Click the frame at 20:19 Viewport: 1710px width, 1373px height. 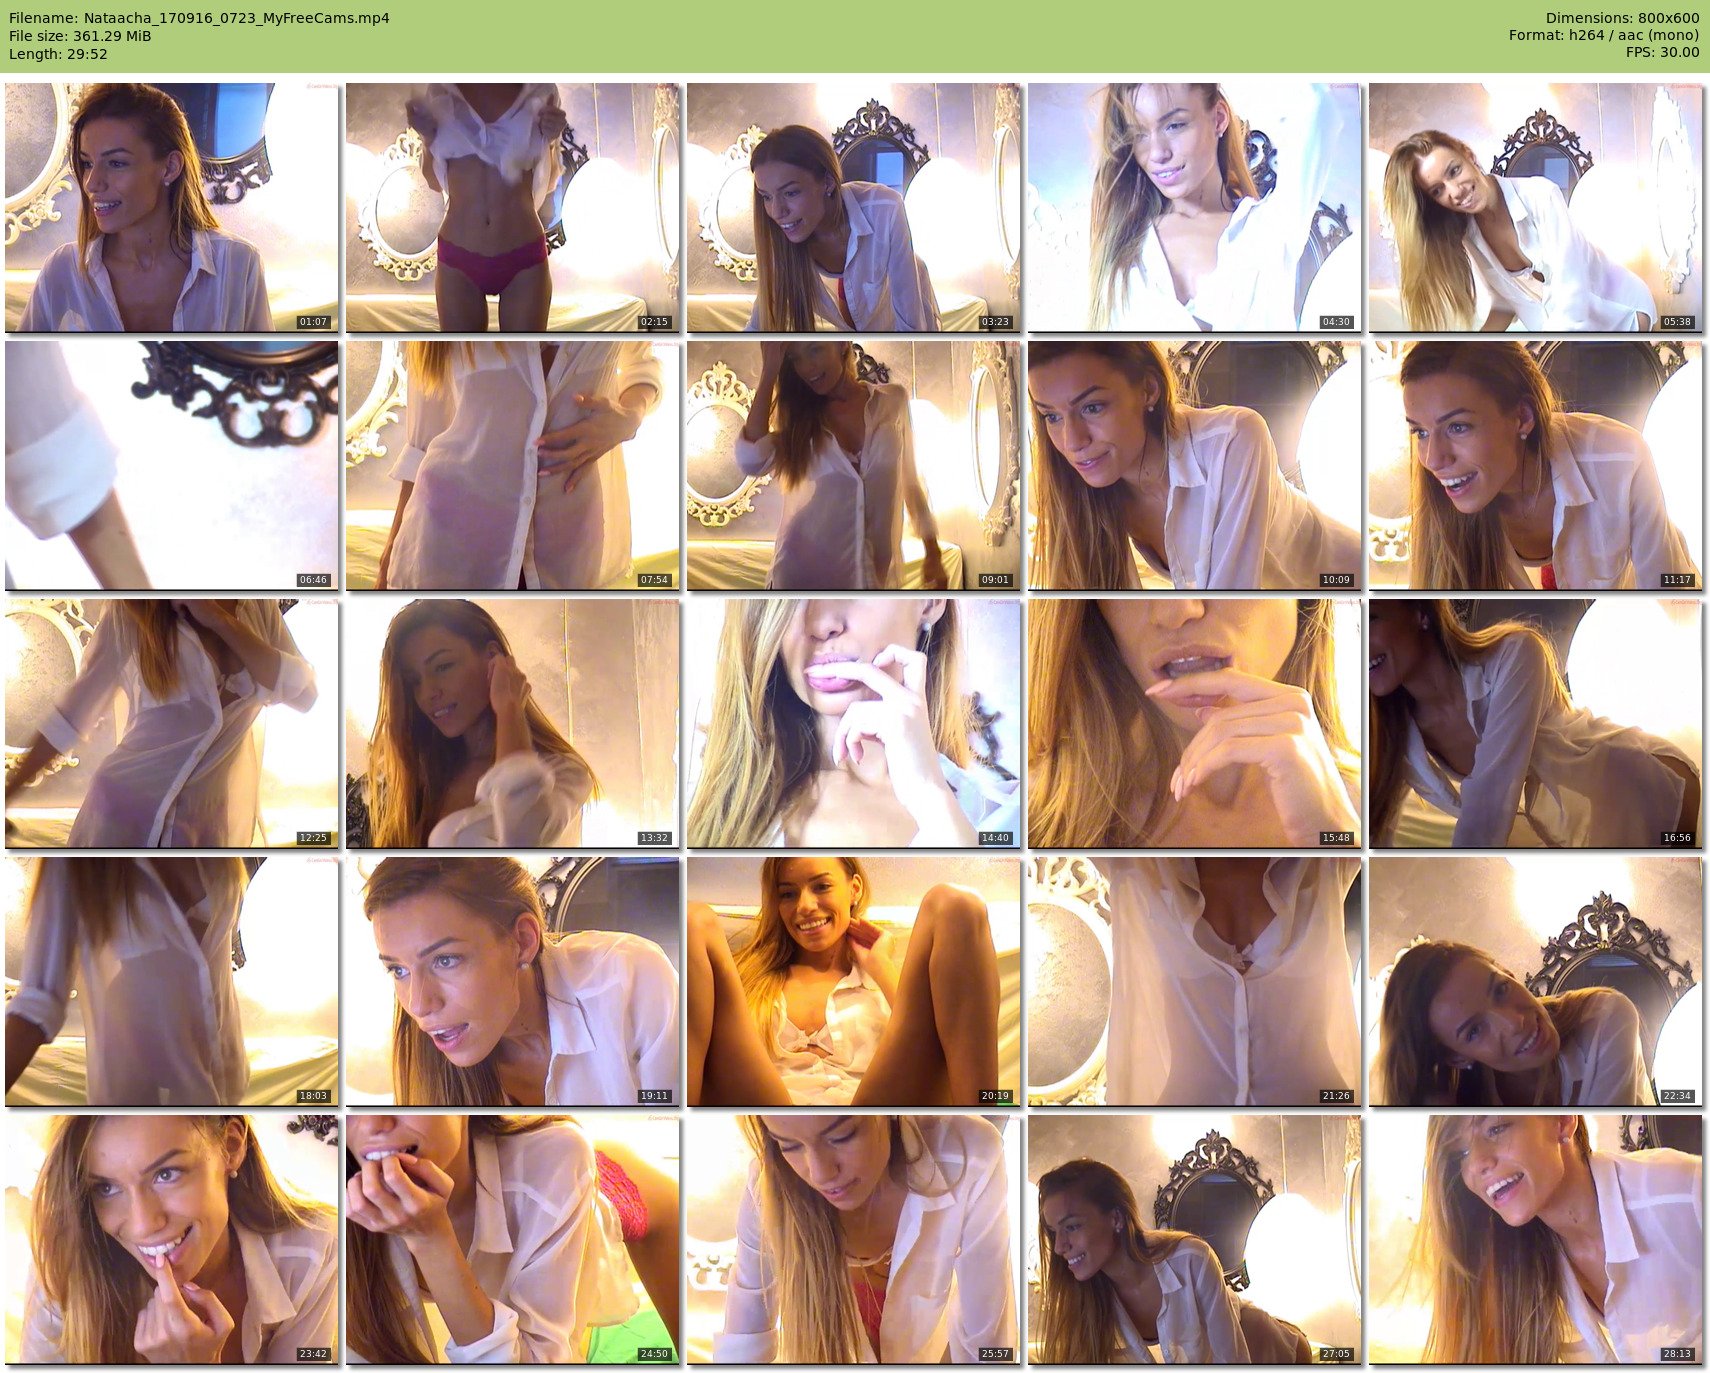(x=854, y=981)
